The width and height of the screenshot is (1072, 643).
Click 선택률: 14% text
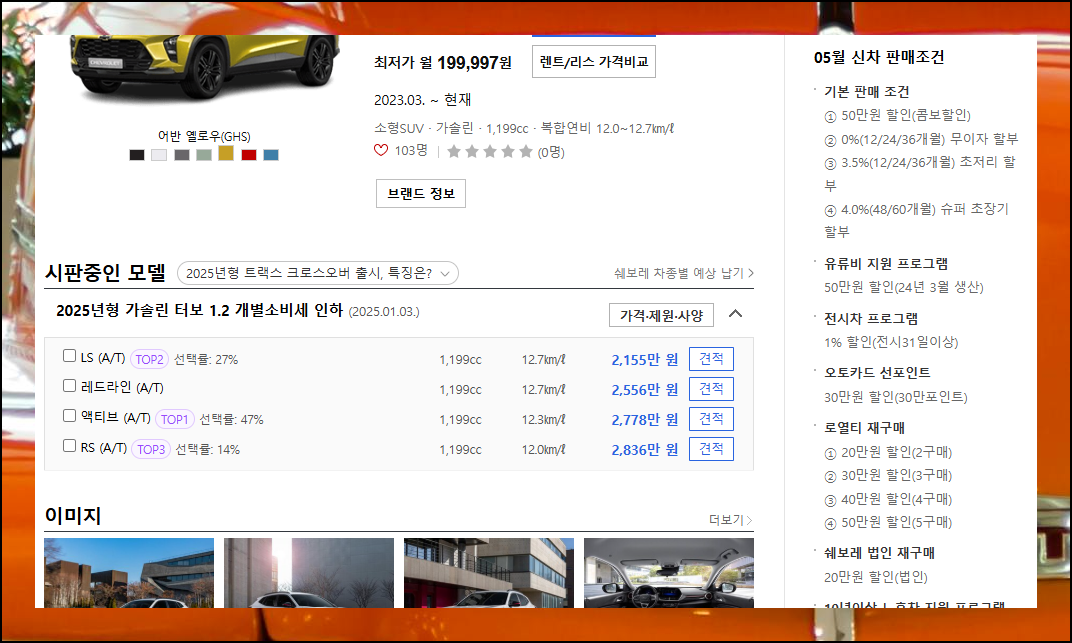coord(207,450)
